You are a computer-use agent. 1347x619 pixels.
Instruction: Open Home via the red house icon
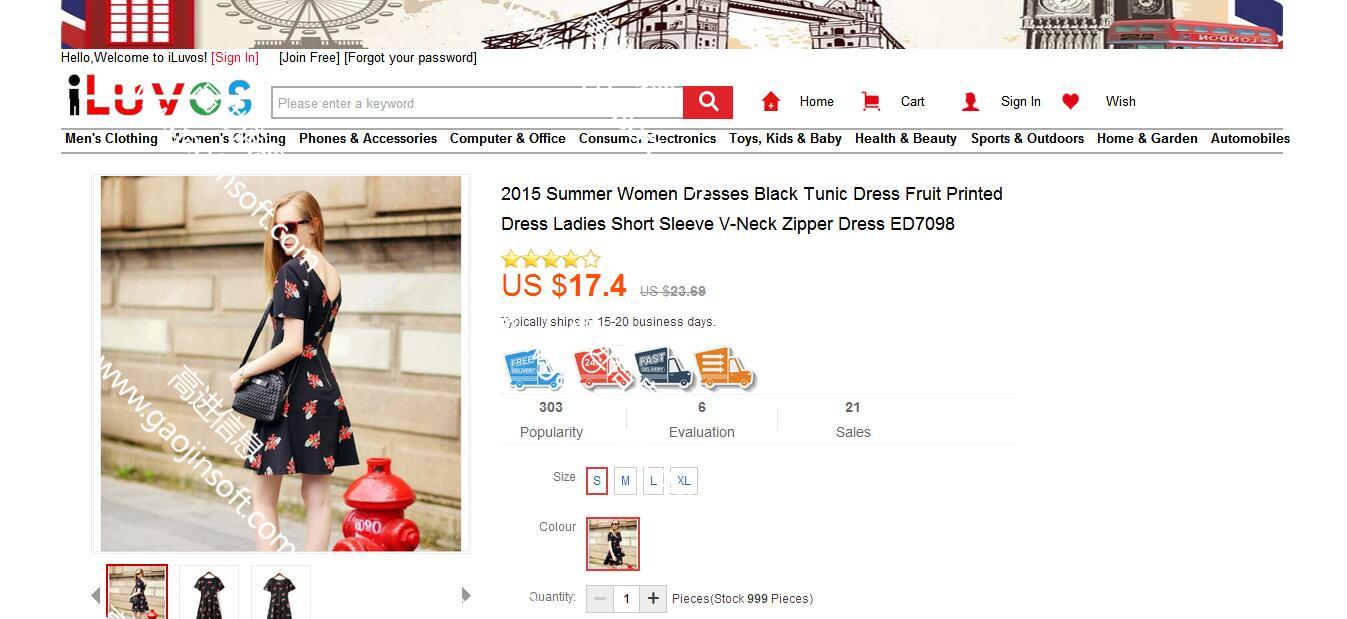[770, 101]
